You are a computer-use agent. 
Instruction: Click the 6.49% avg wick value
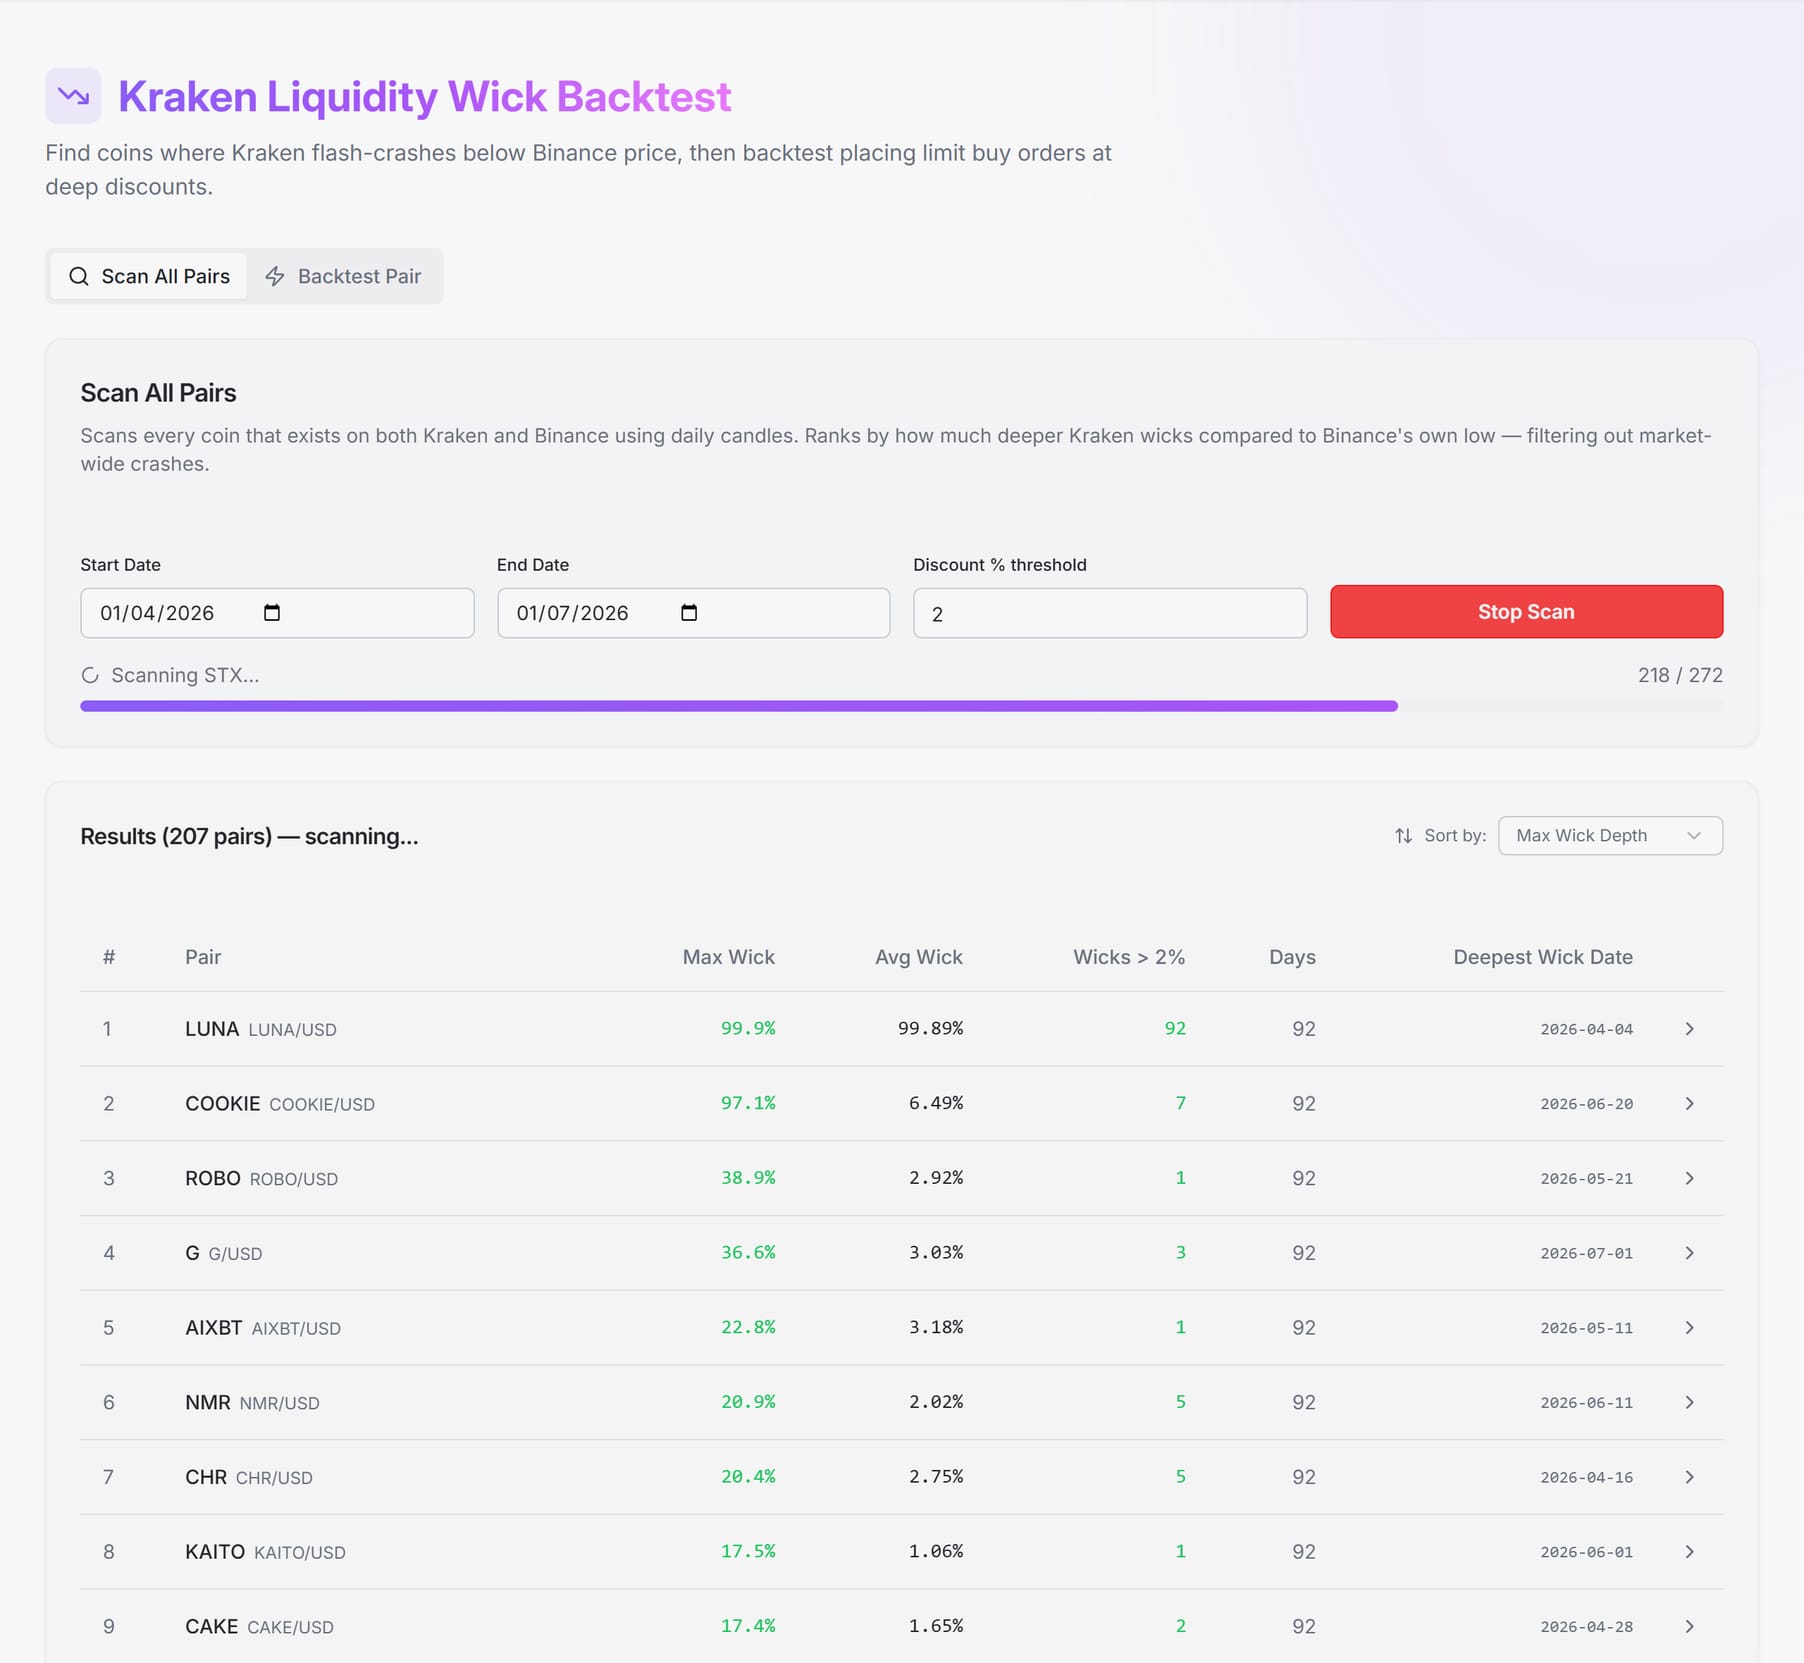click(x=936, y=1103)
